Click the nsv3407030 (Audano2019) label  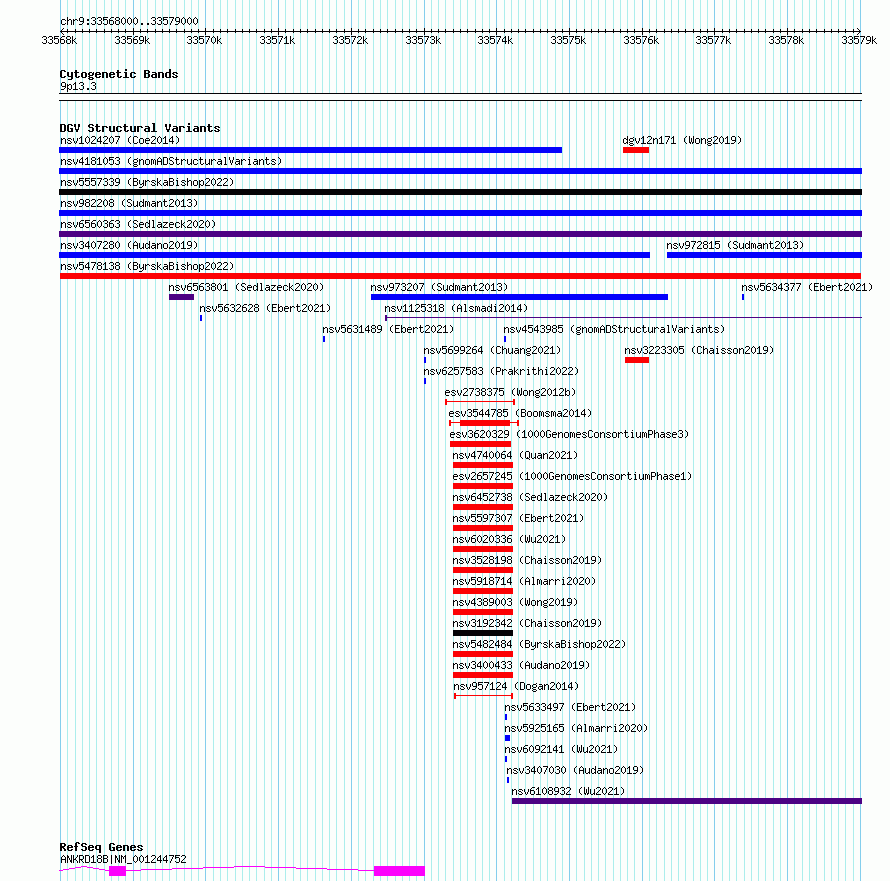pos(575,770)
